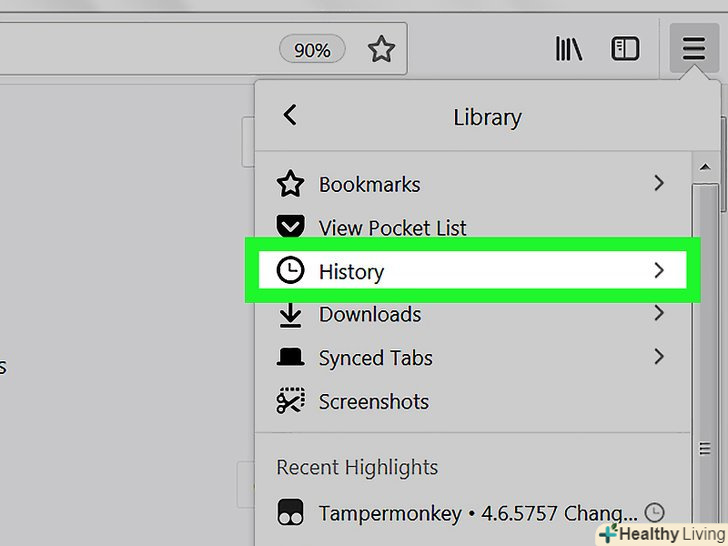
Task: Click the Pocket icon in menu
Action: tap(290, 228)
